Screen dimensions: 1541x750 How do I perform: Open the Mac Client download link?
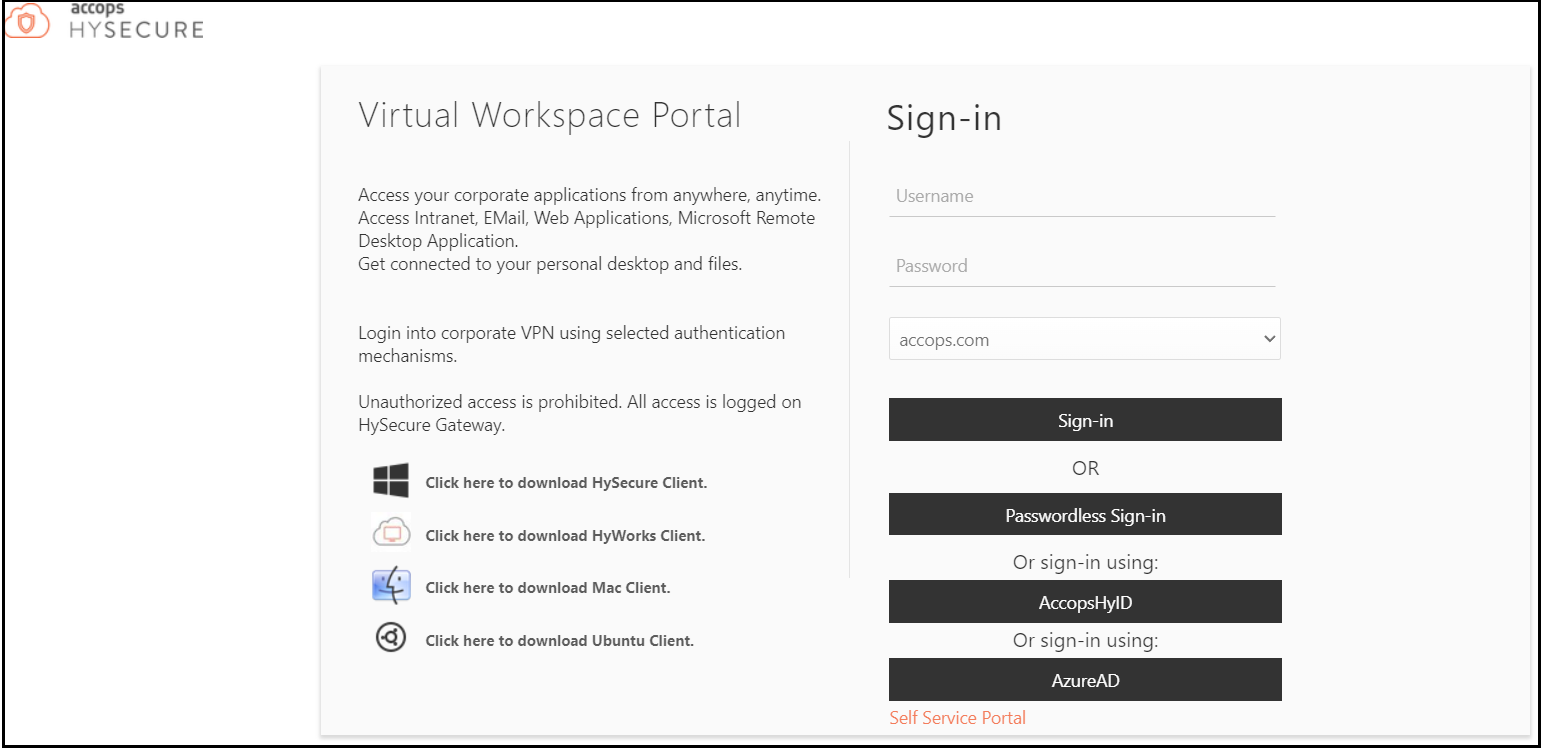pos(548,588)
